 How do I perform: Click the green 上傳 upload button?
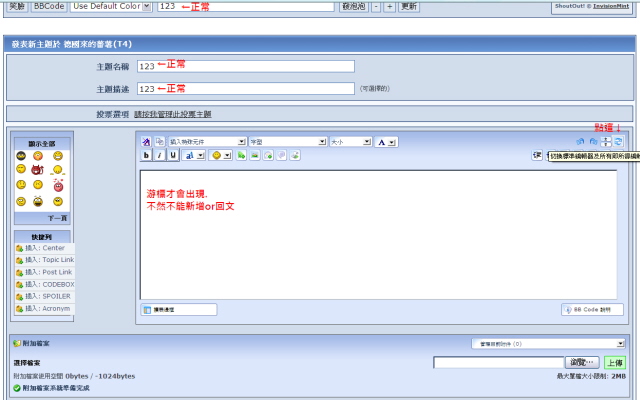(x=615, y=362)
